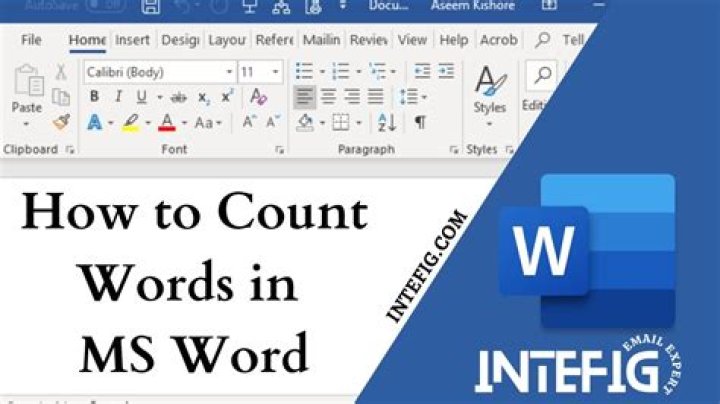Open the Layout tab
The width and height of the screenshot is (720, 404).
coord(227,40)
